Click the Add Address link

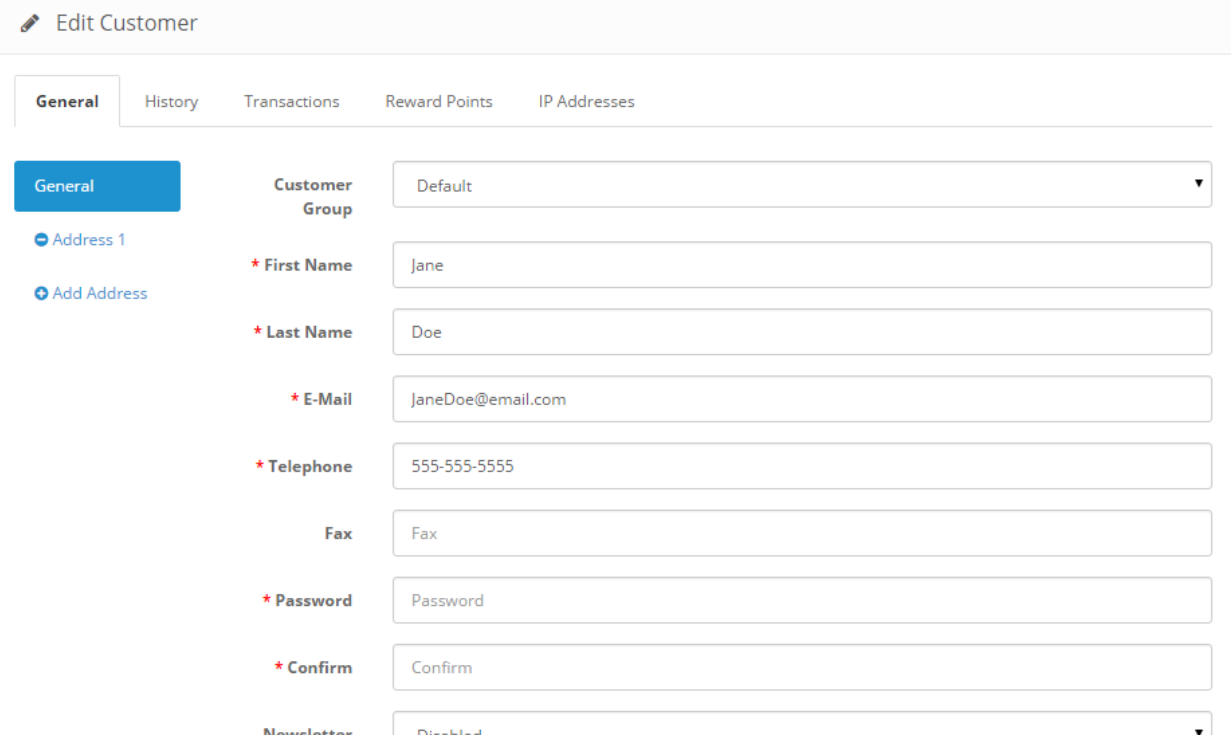(x=100, y=294)
